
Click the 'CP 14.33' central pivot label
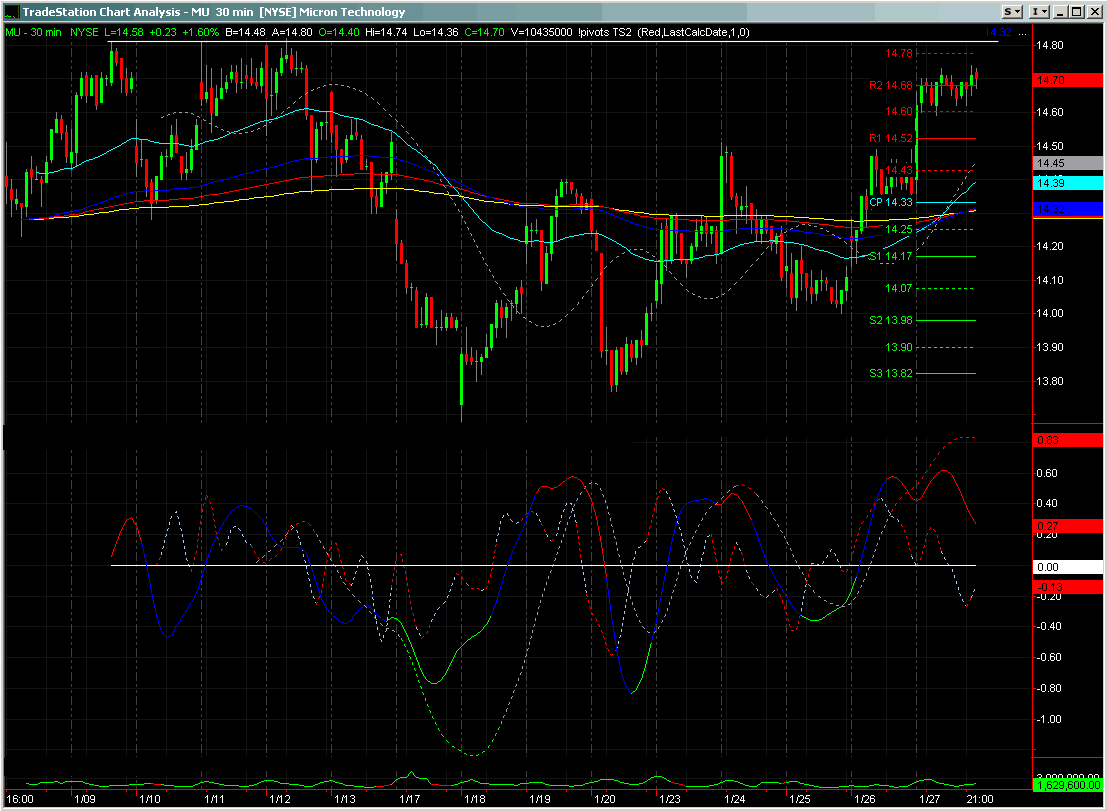tap(890, 203)
